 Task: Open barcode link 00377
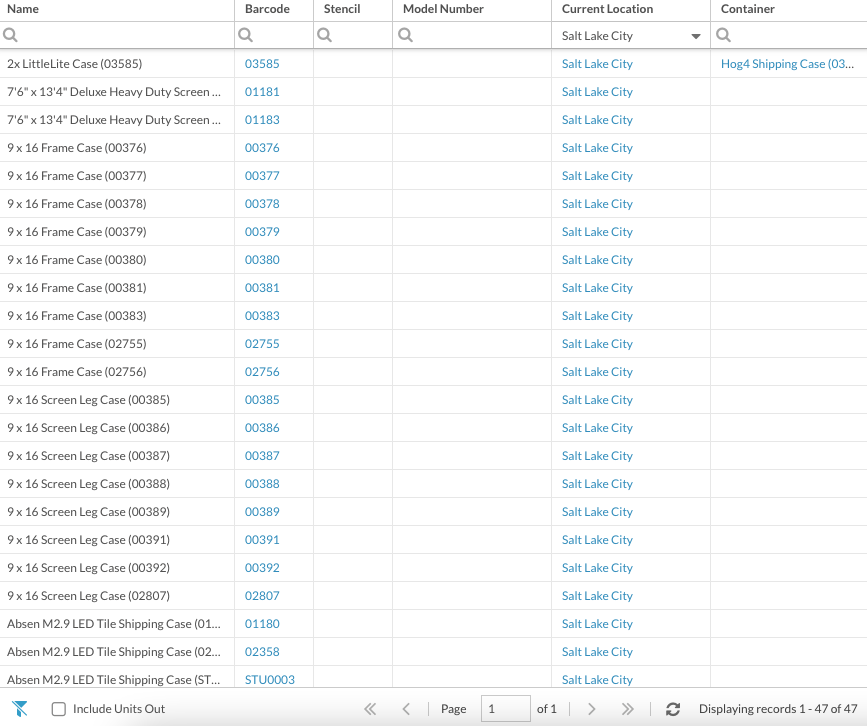tap(262, 176)
